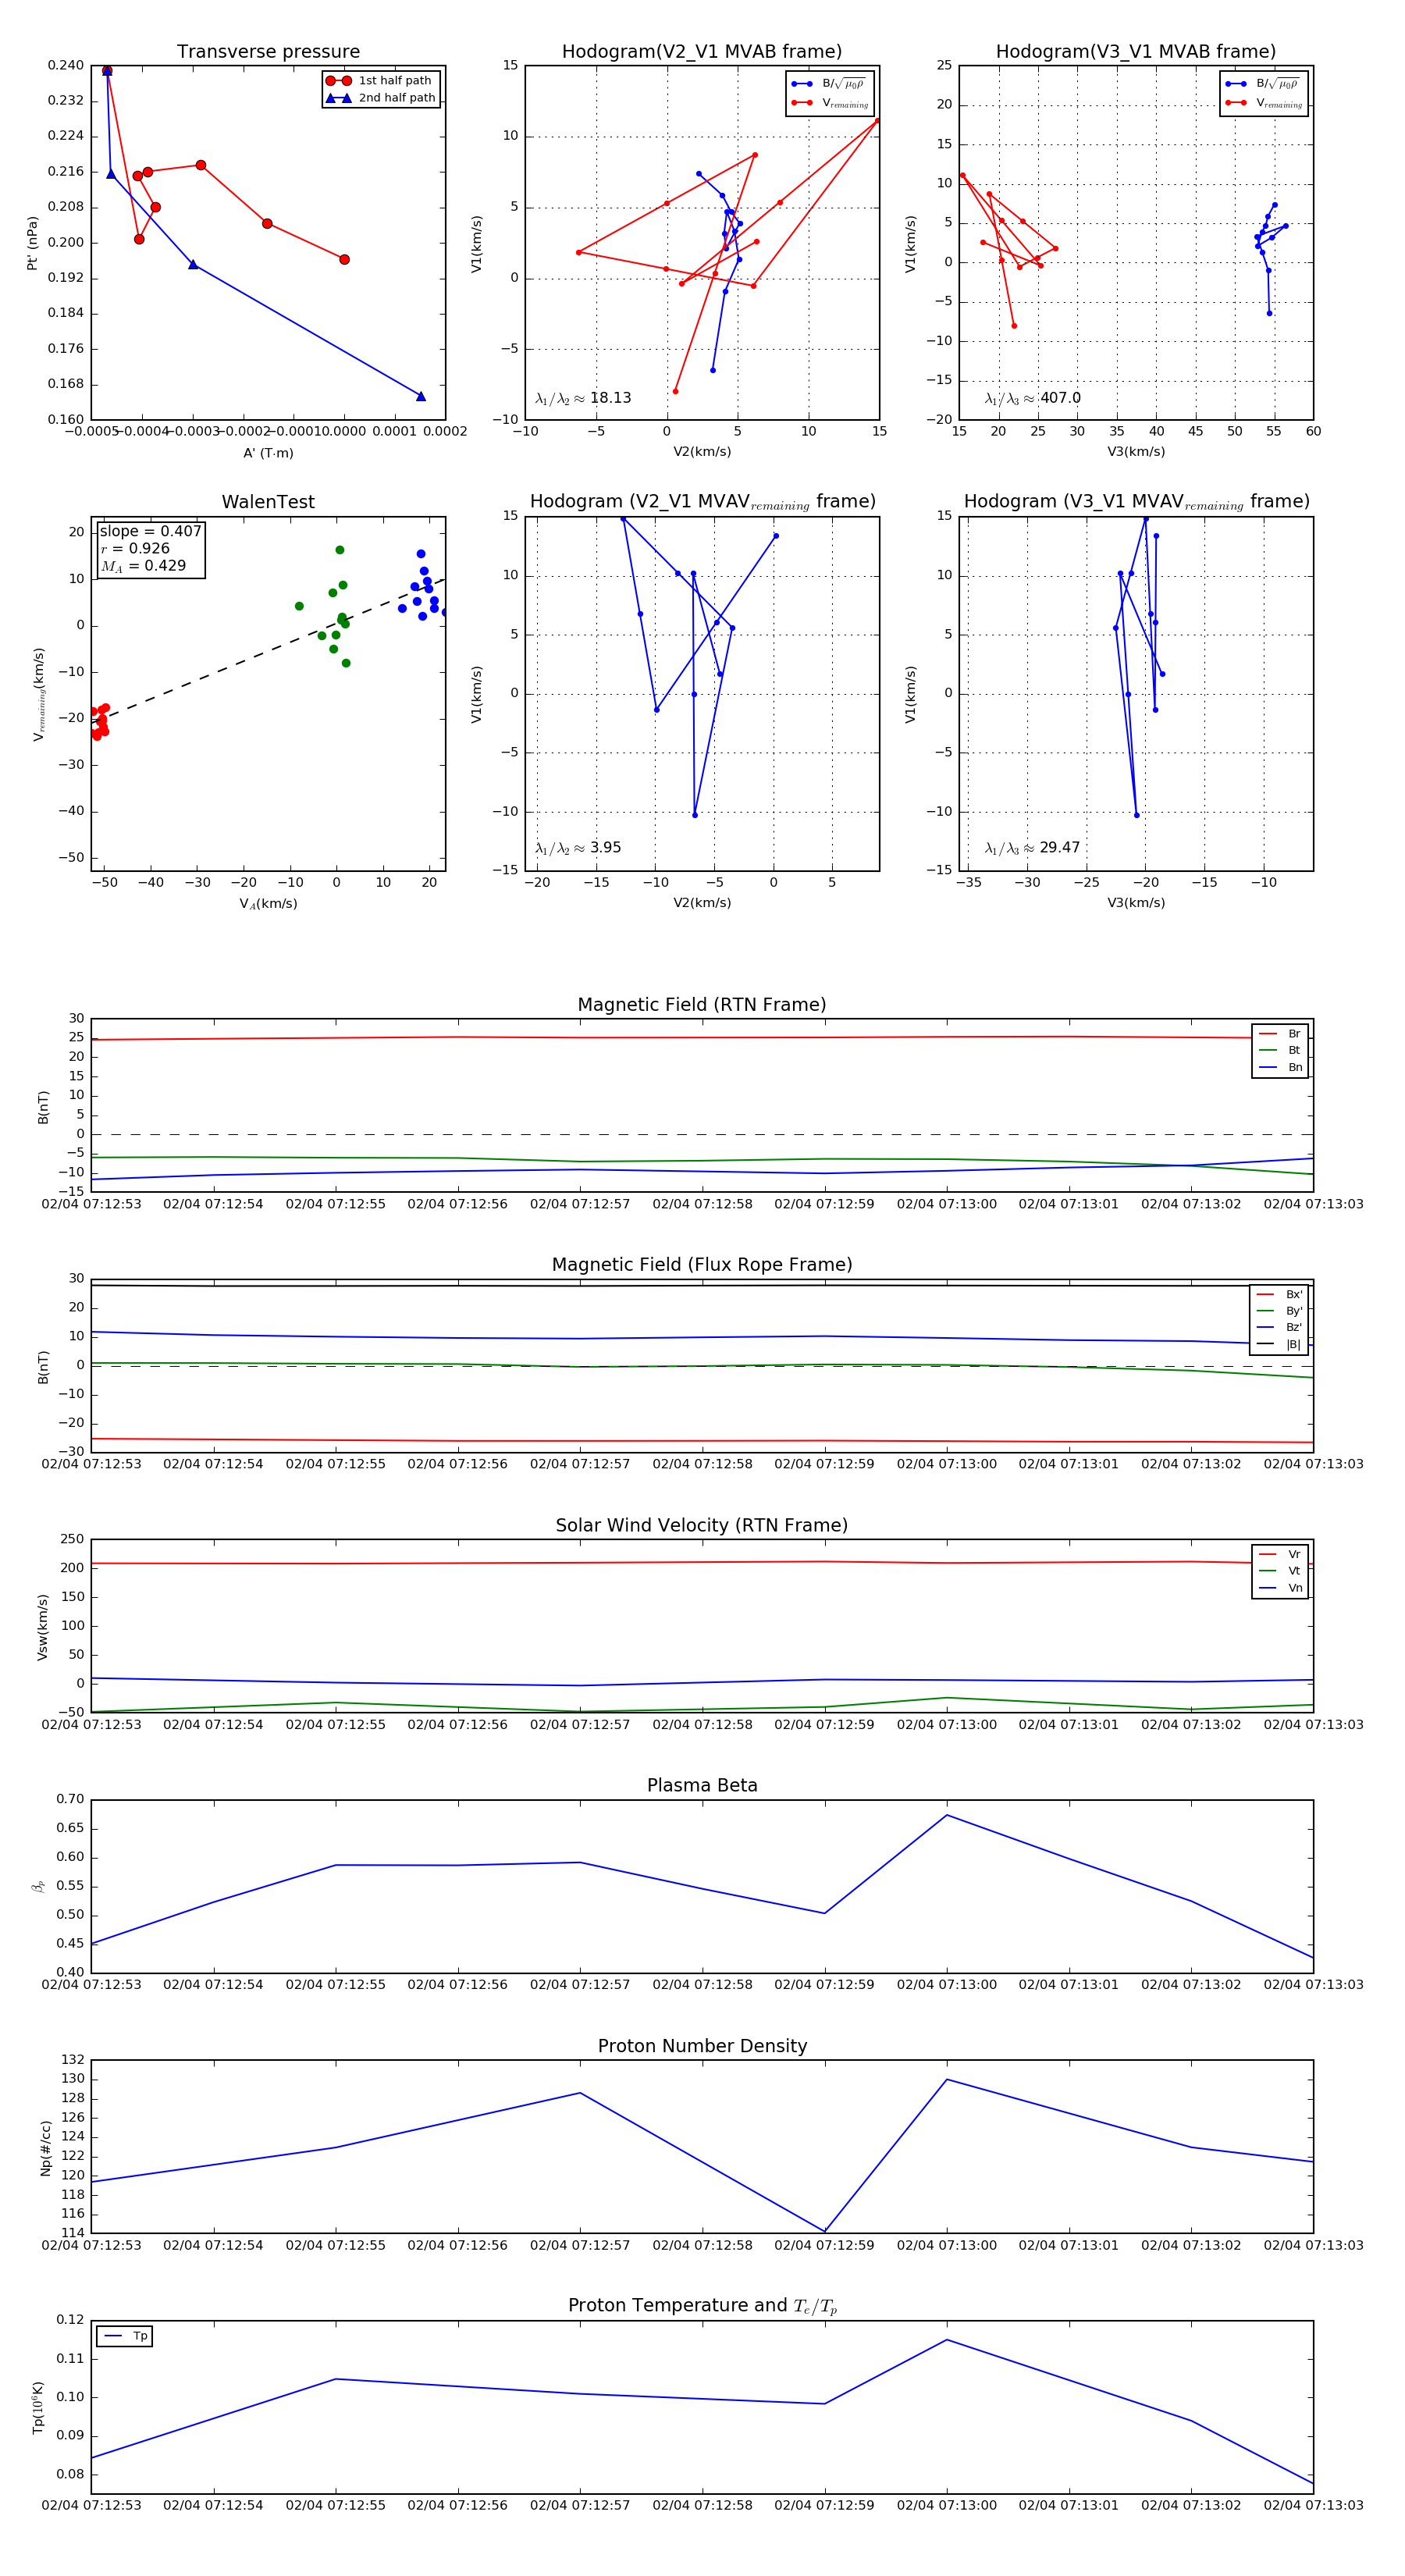Click the λ1/λ2 ≈ 18.13 annotation
Image resolution: width=1405 pixels, height=2576 pixels.
(583, 398)
